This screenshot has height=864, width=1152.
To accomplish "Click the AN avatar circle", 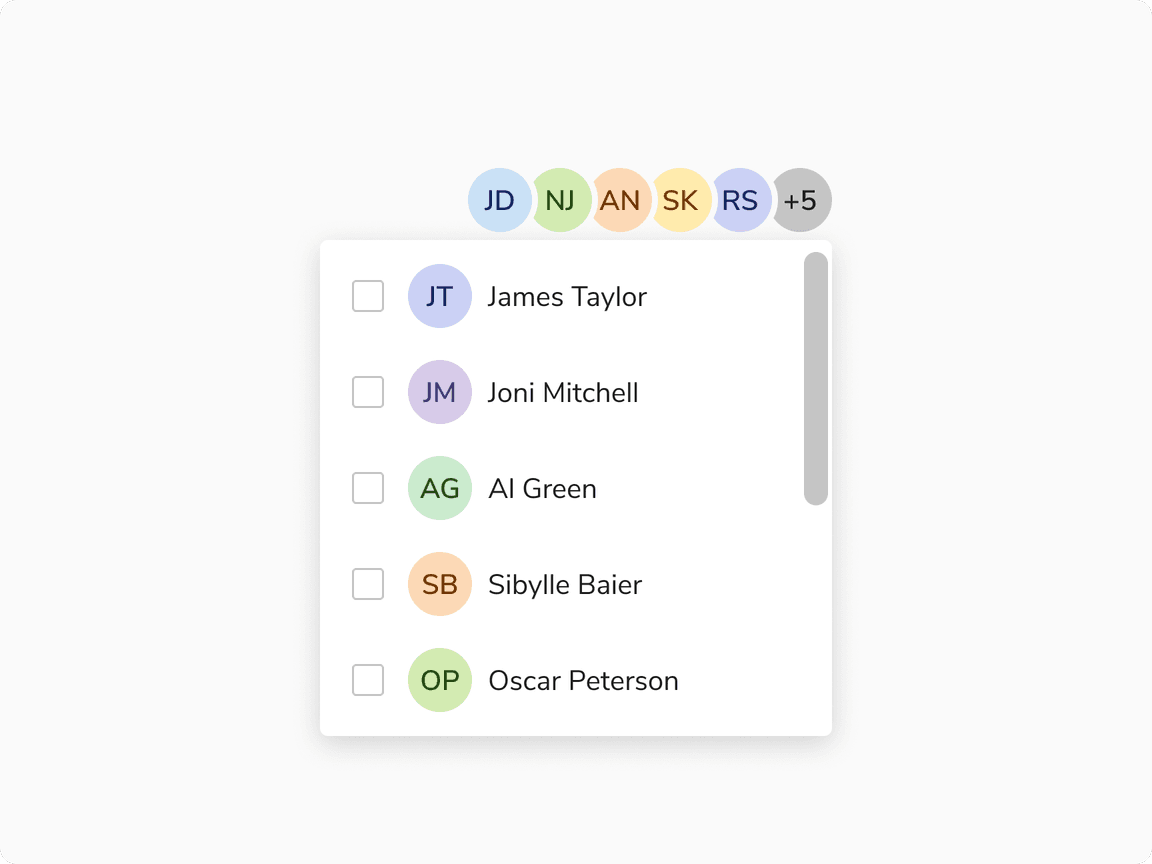I will tap(621, 200).
